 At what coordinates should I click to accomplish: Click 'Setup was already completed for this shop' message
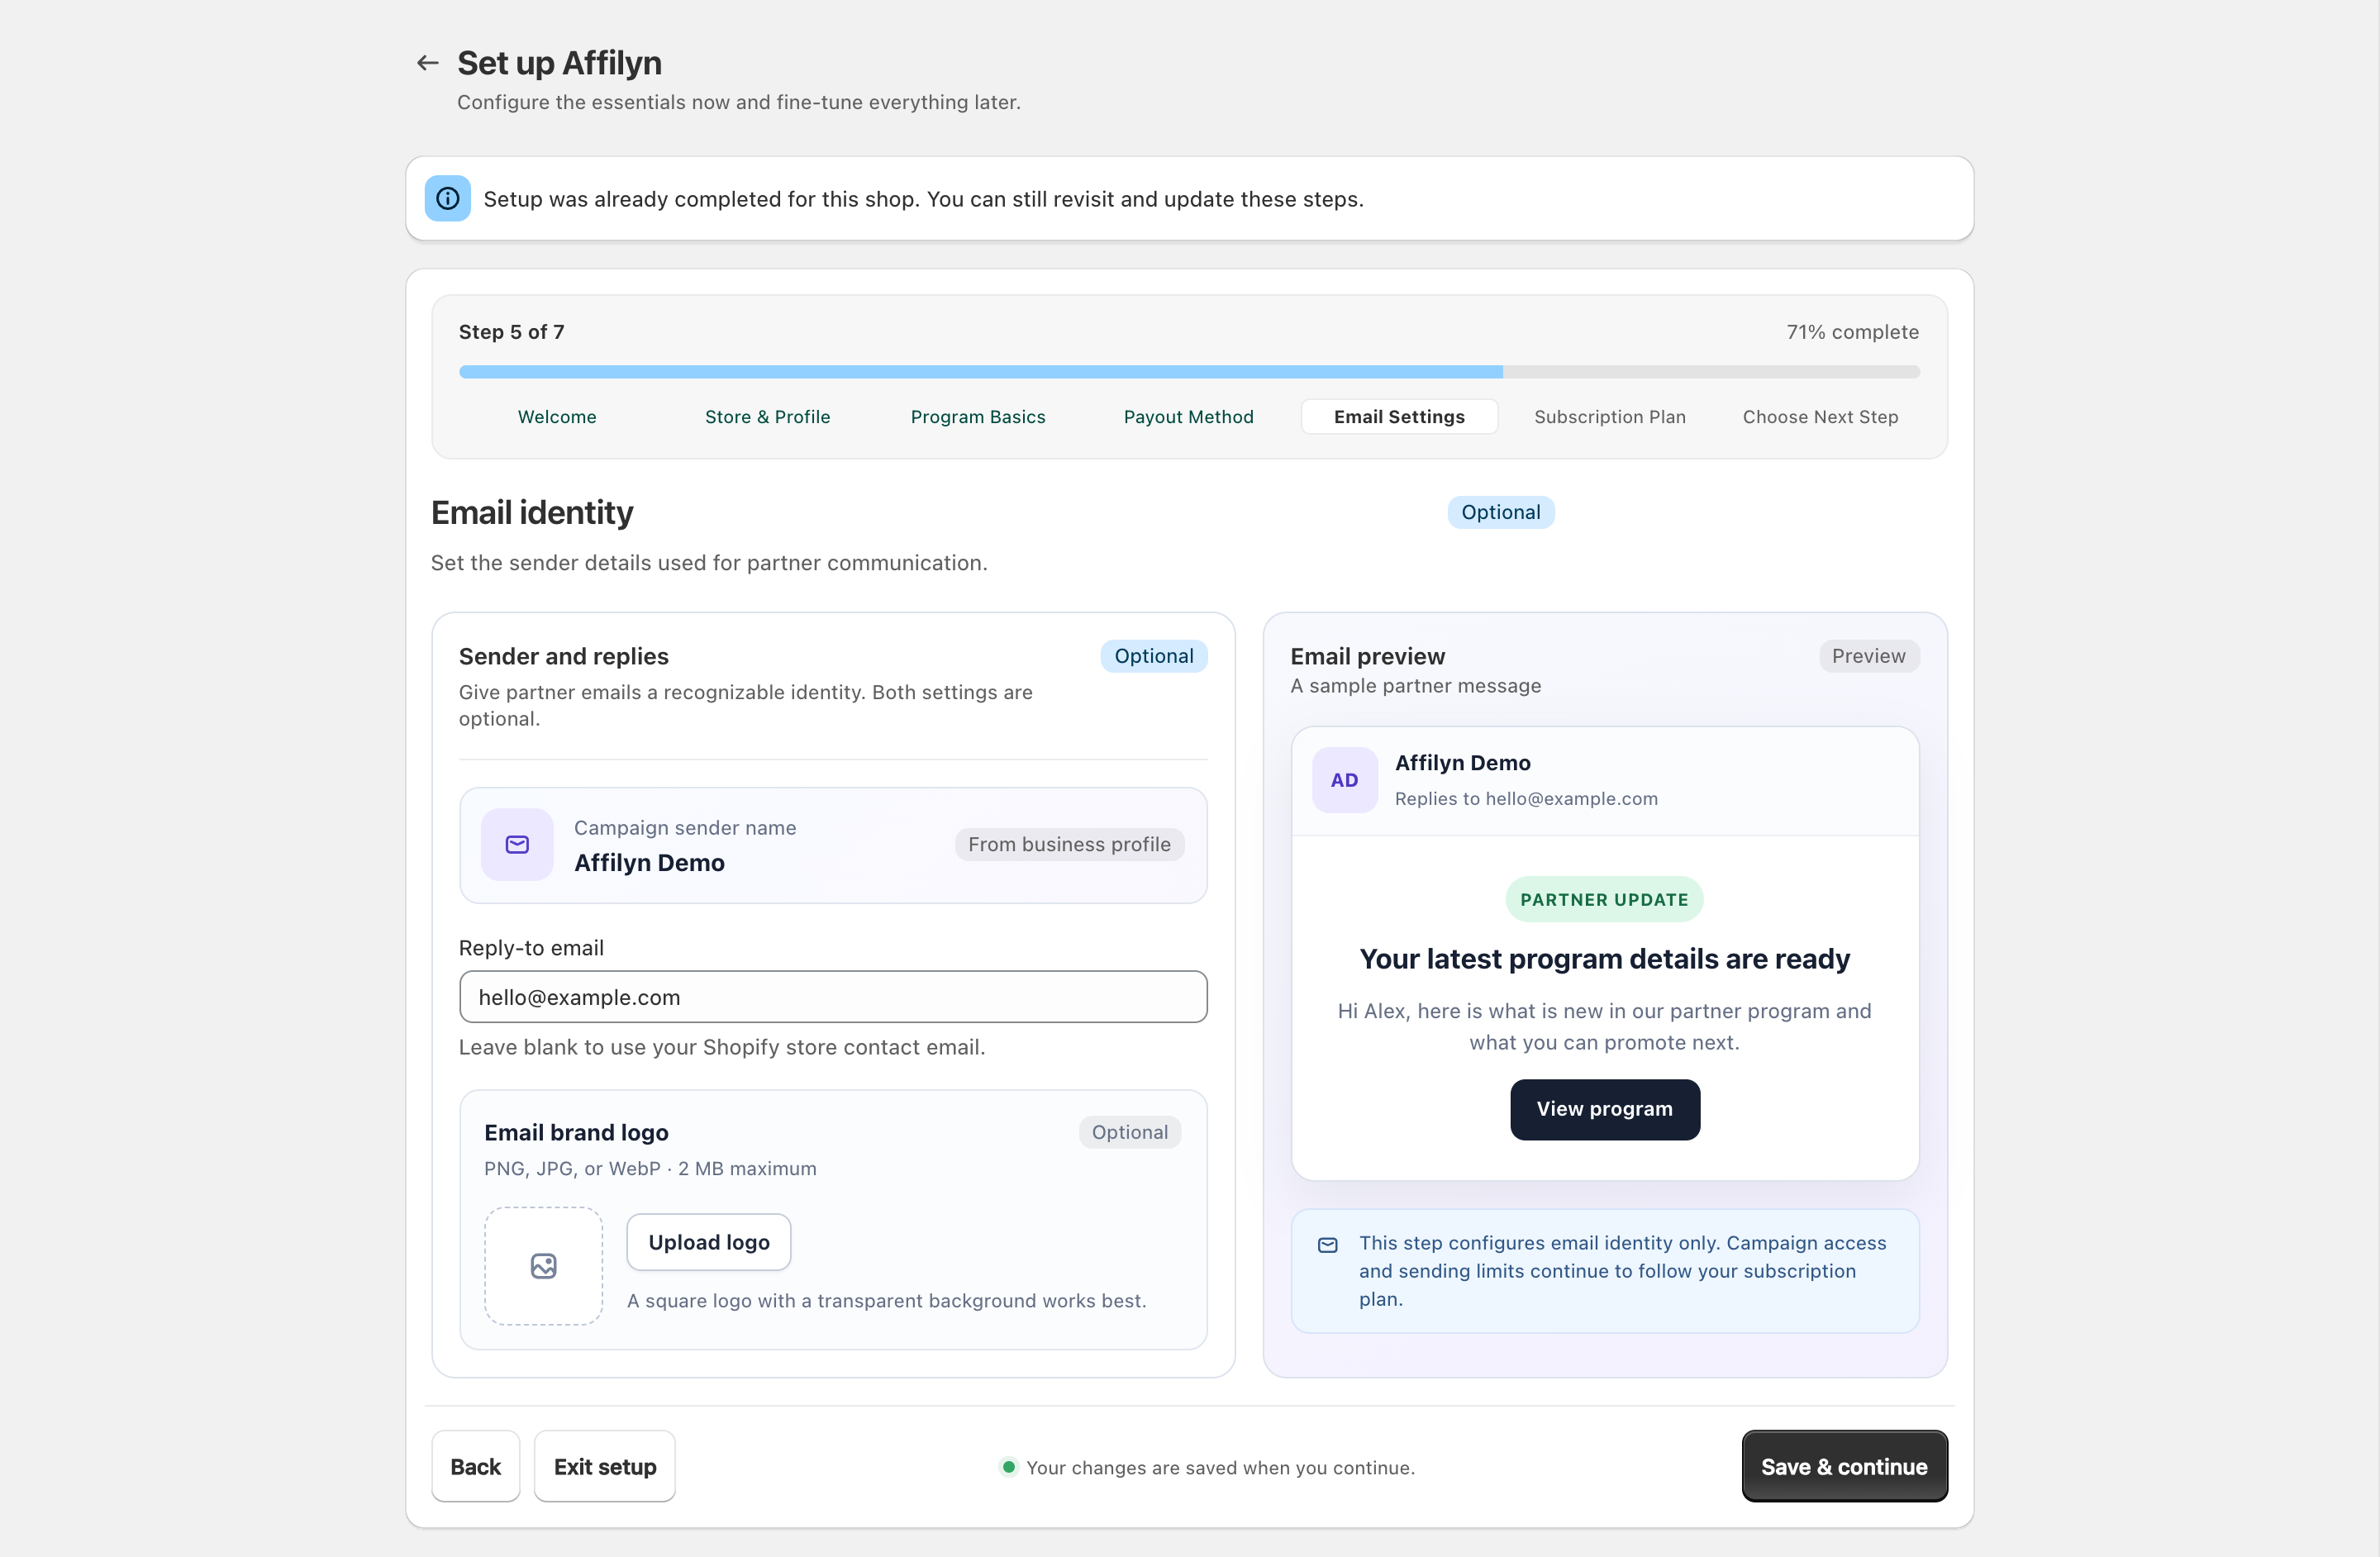point(923,199)
